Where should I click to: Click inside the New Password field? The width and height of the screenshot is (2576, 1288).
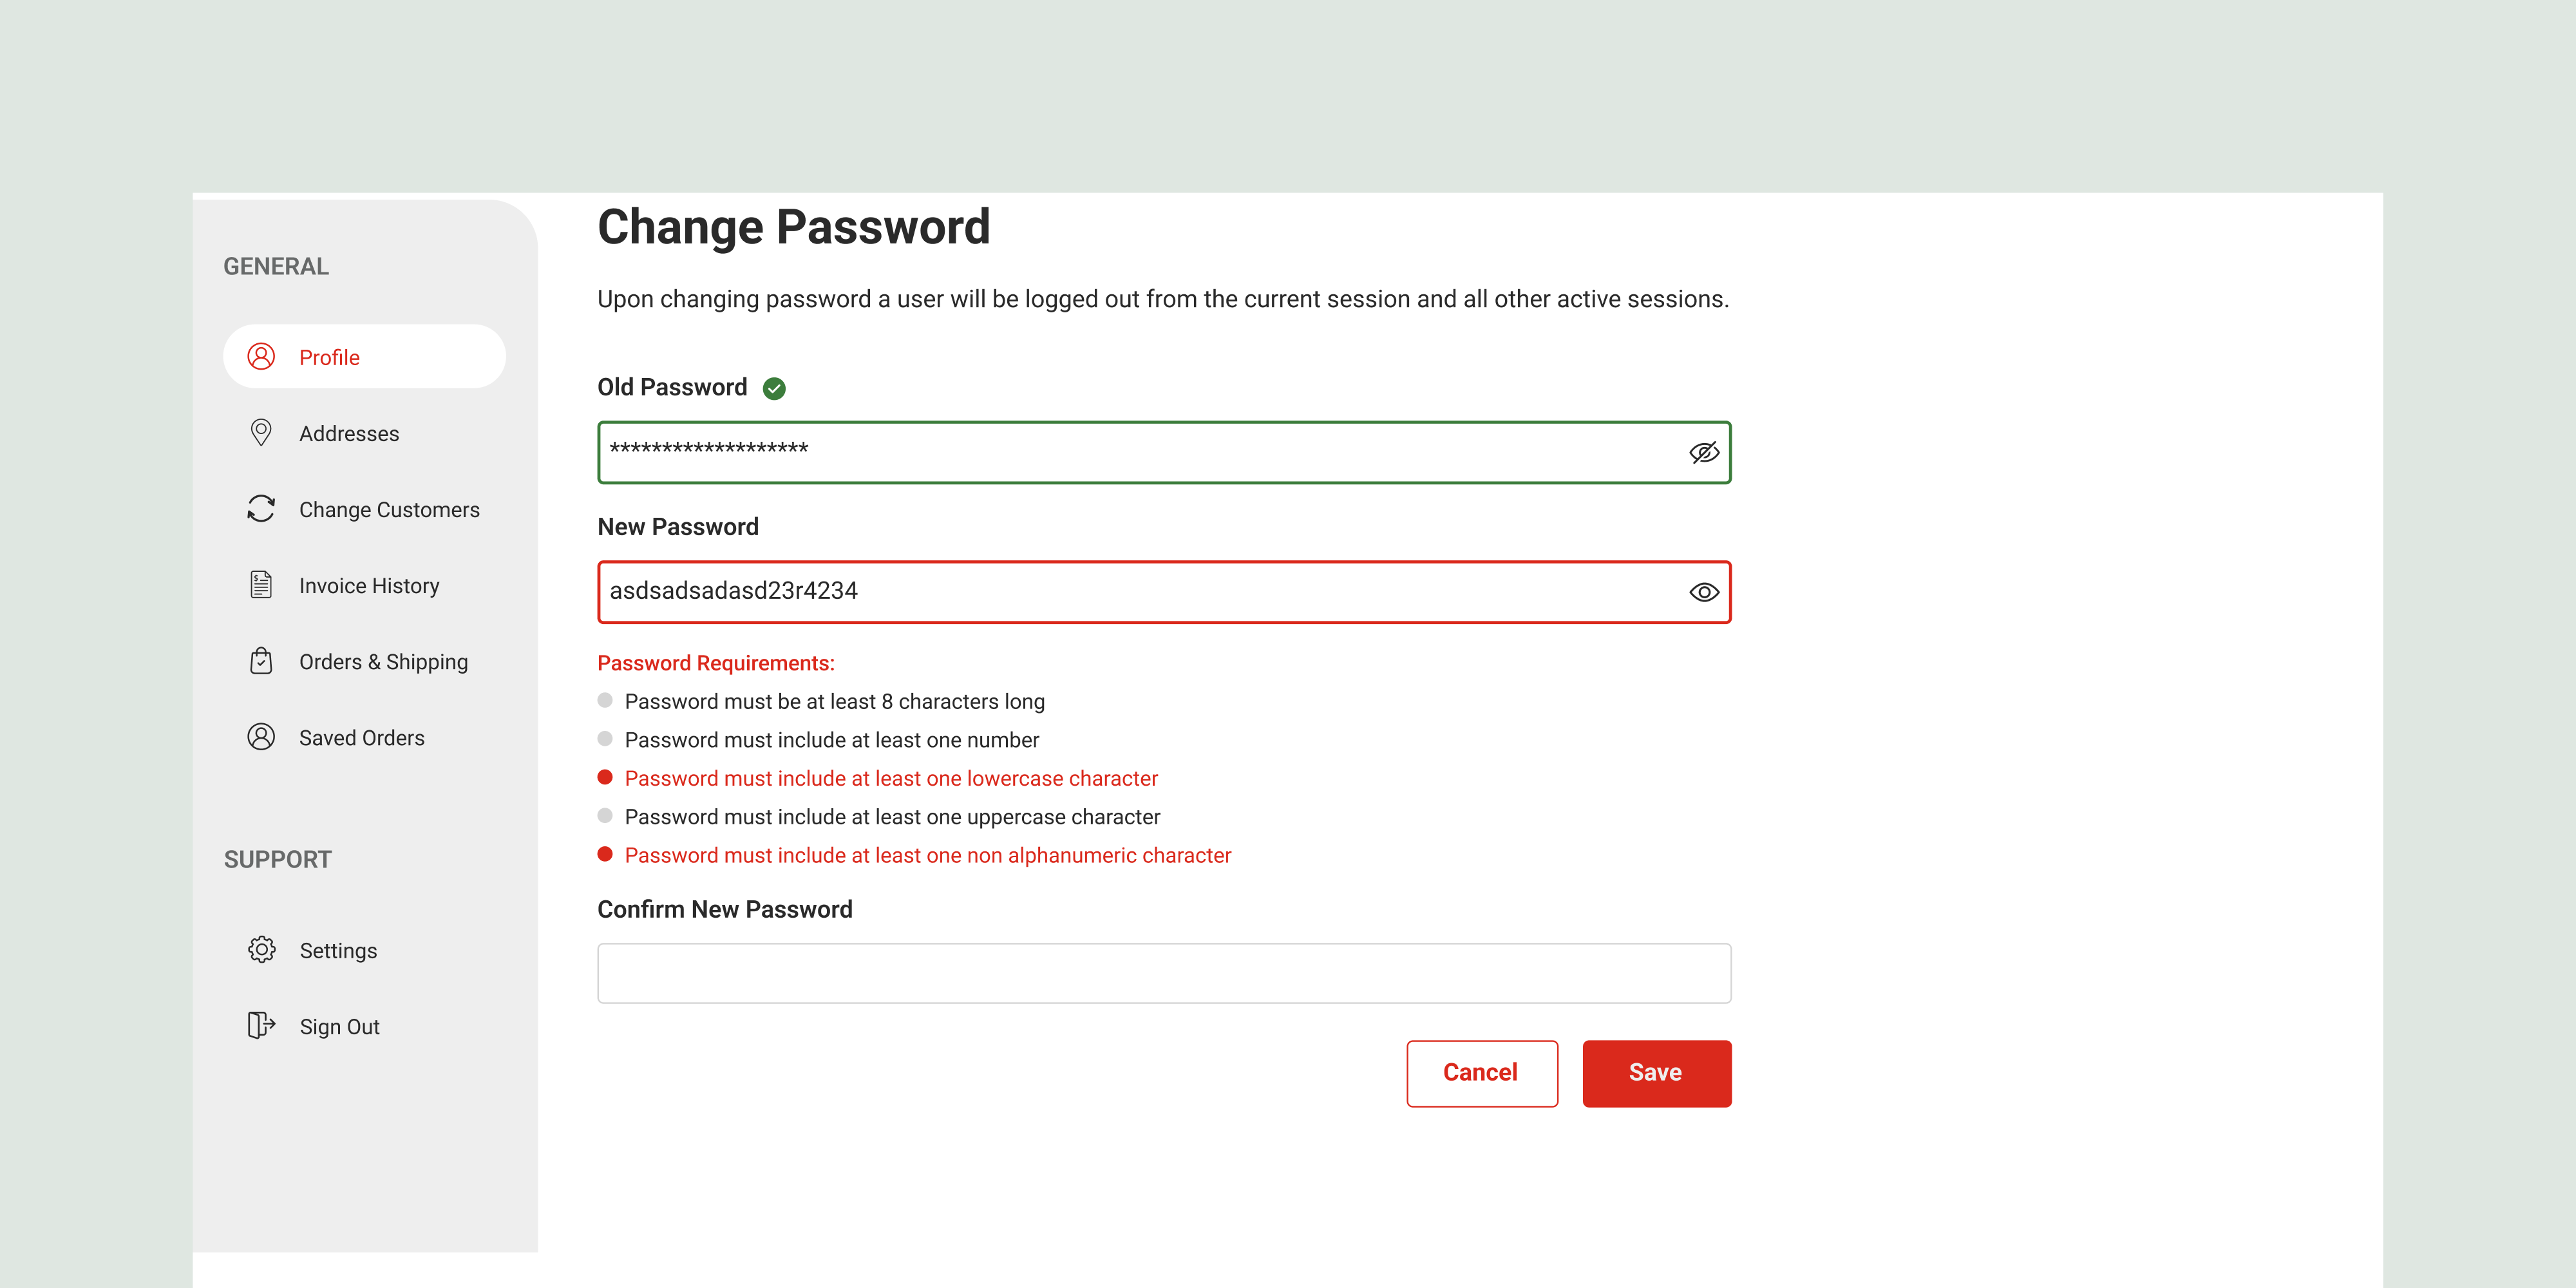1140,592
